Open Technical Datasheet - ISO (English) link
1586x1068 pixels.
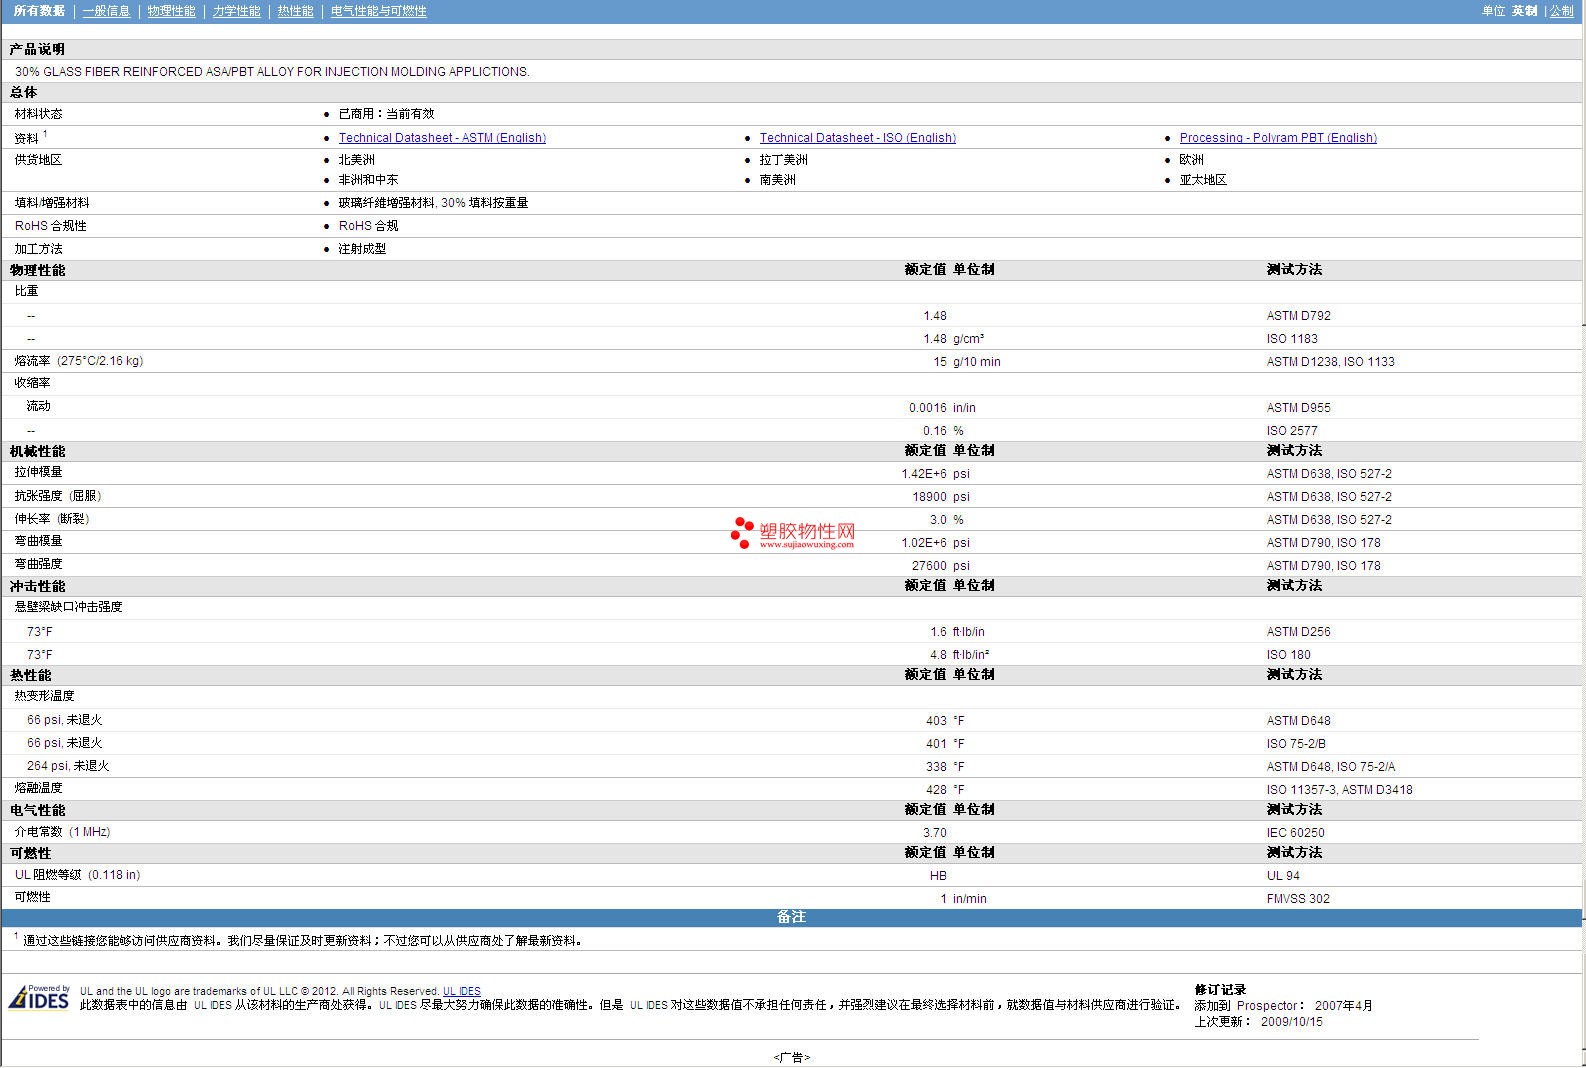(x=857, y=138)
